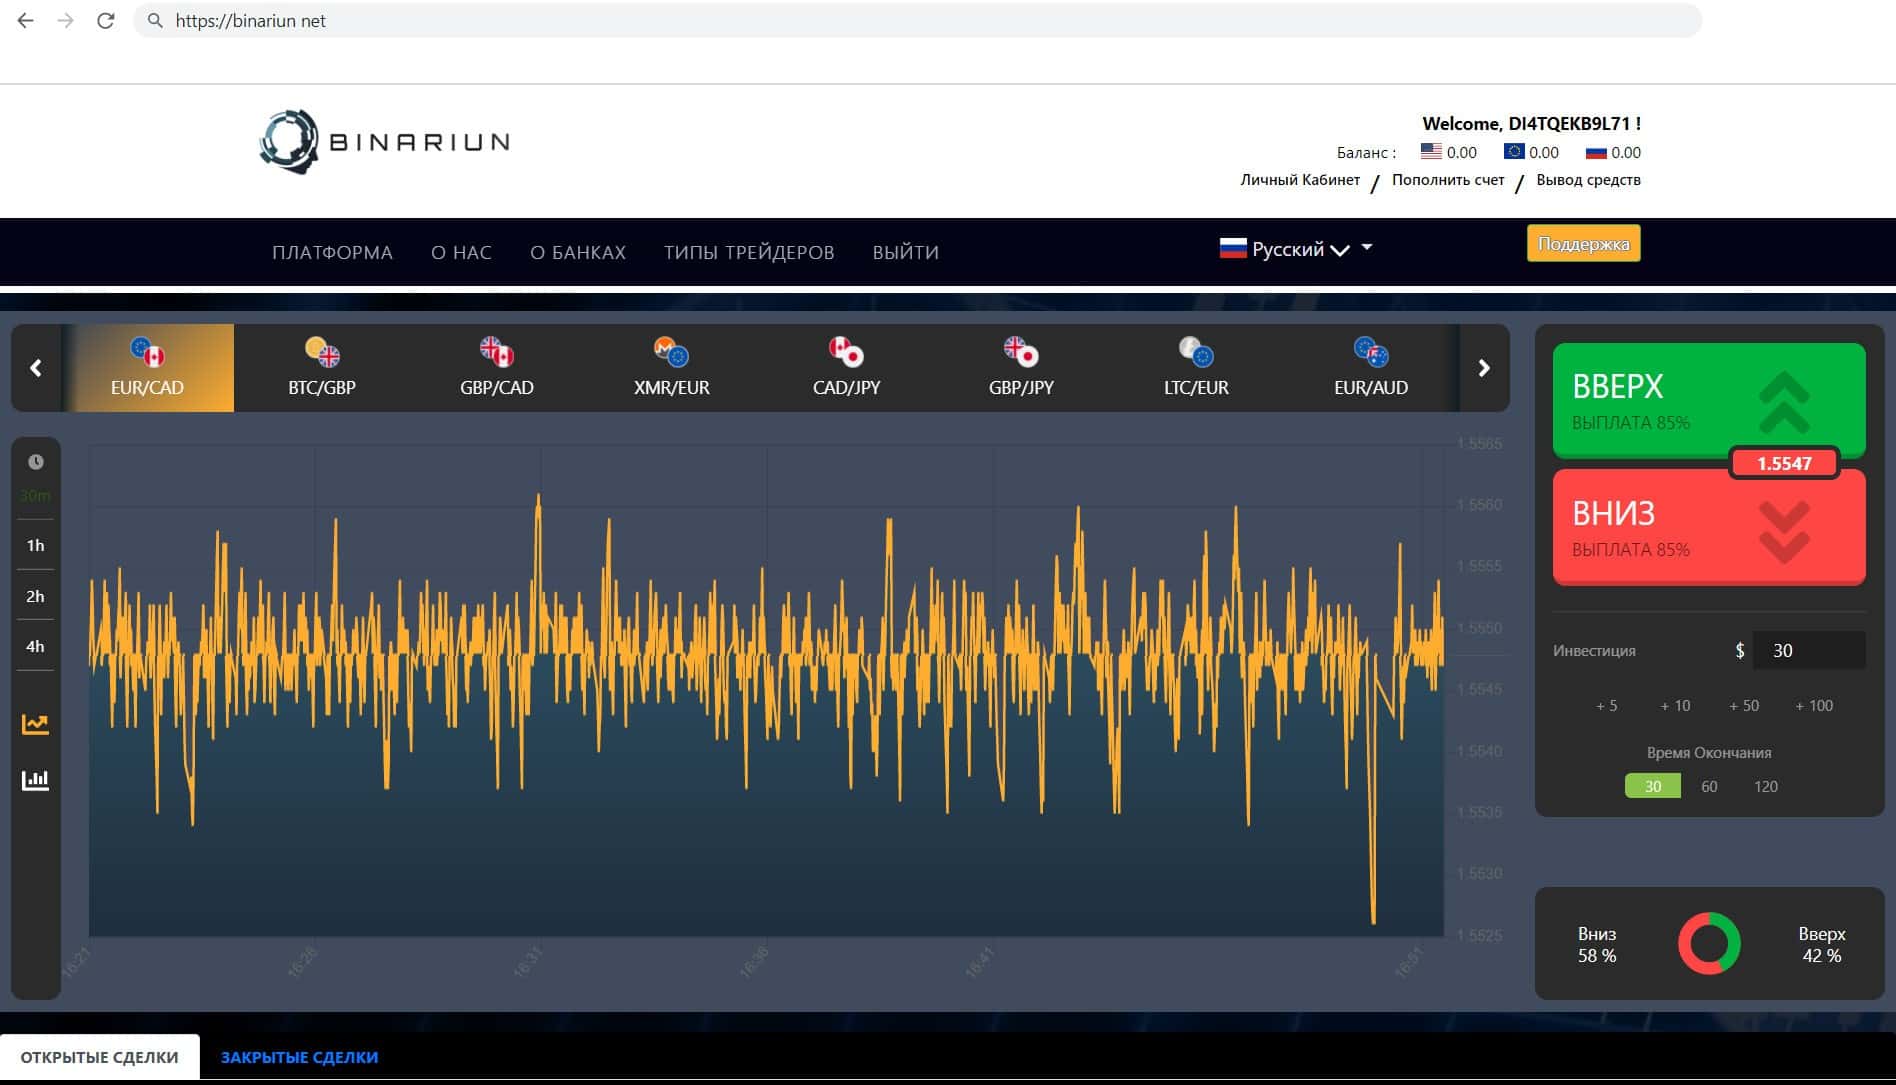Set expiry time to 60 seconds

pos(1709,786)
